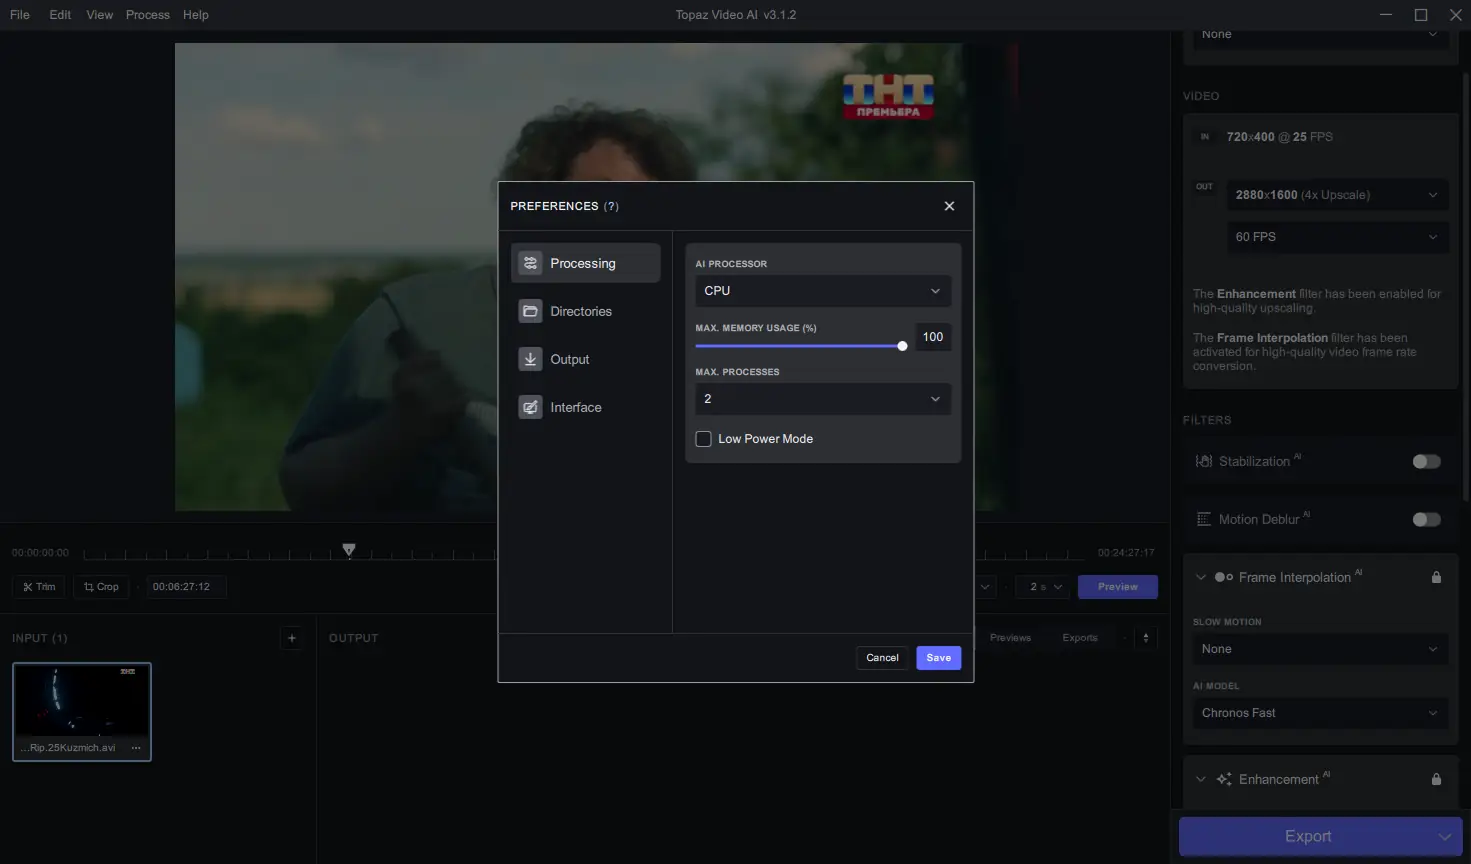The height and width of the screenshot is (864, 1471).
Task: Open the Processing preferences section
Action: point(585,263)
